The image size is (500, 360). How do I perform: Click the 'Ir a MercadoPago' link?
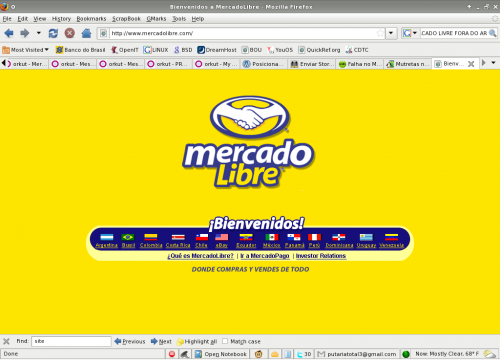pyautogui.click(x=265, y=256)
